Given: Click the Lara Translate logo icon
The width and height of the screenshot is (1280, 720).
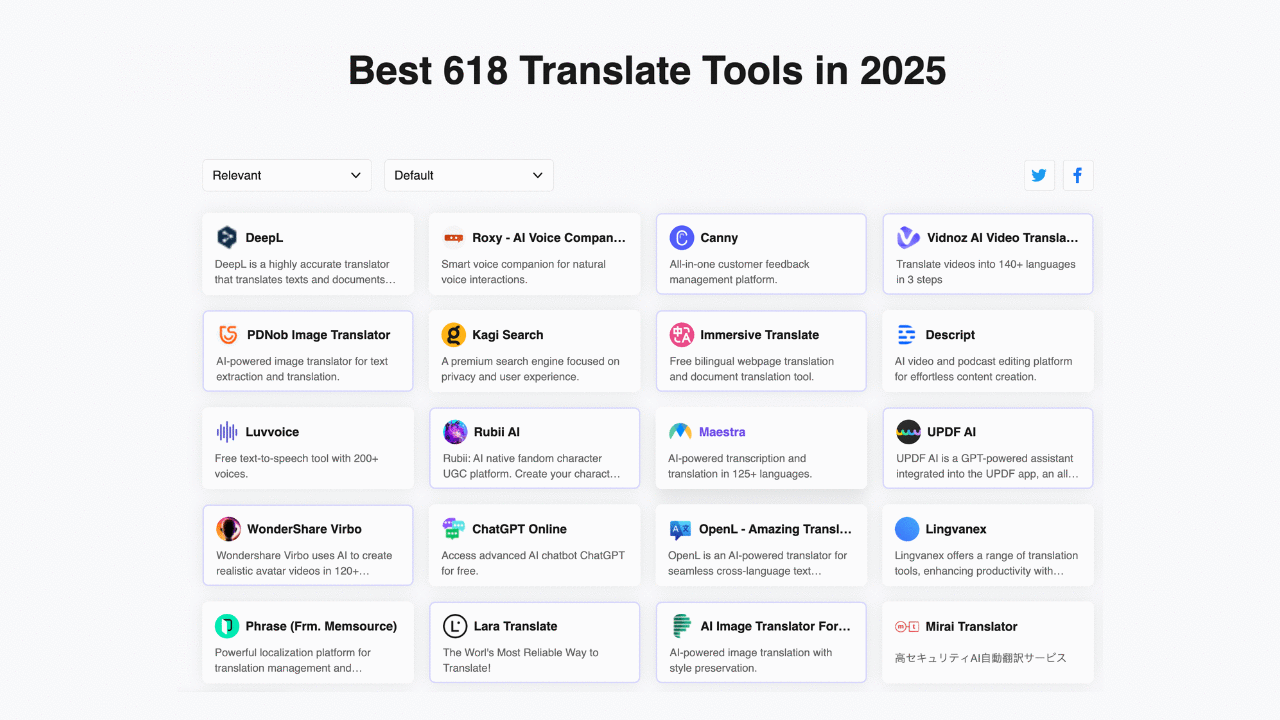Looking at the screenshot, I should pyautogui.click(x=455, y=626).
